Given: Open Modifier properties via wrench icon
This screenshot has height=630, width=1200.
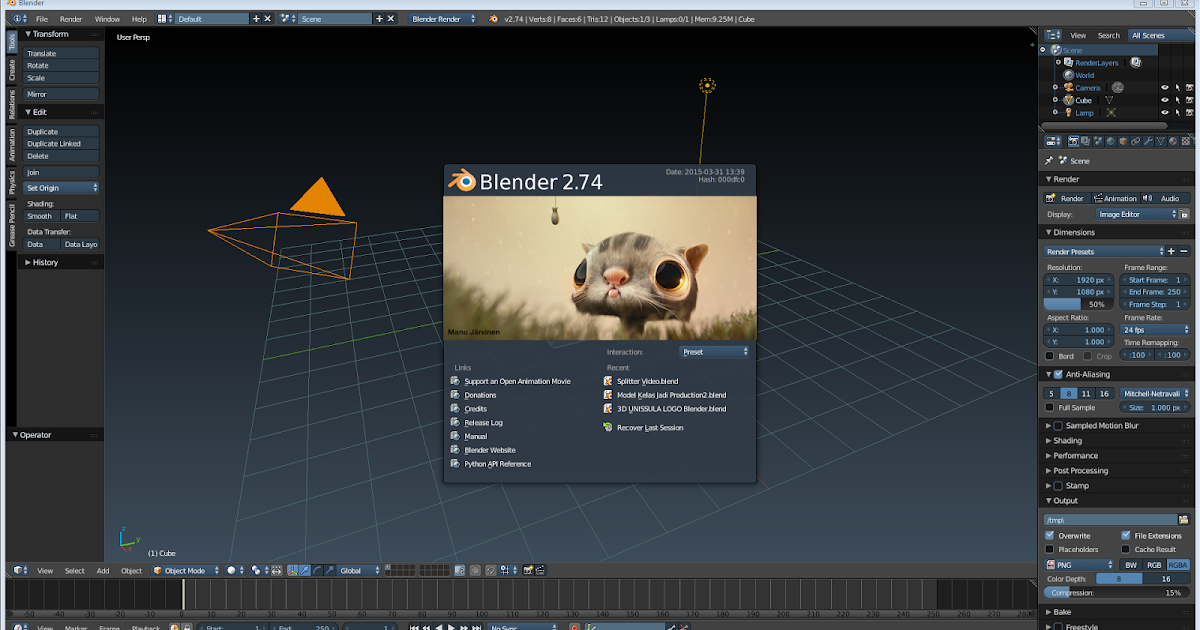Looking at the screenshot, I should click(x=1148, y=140).
